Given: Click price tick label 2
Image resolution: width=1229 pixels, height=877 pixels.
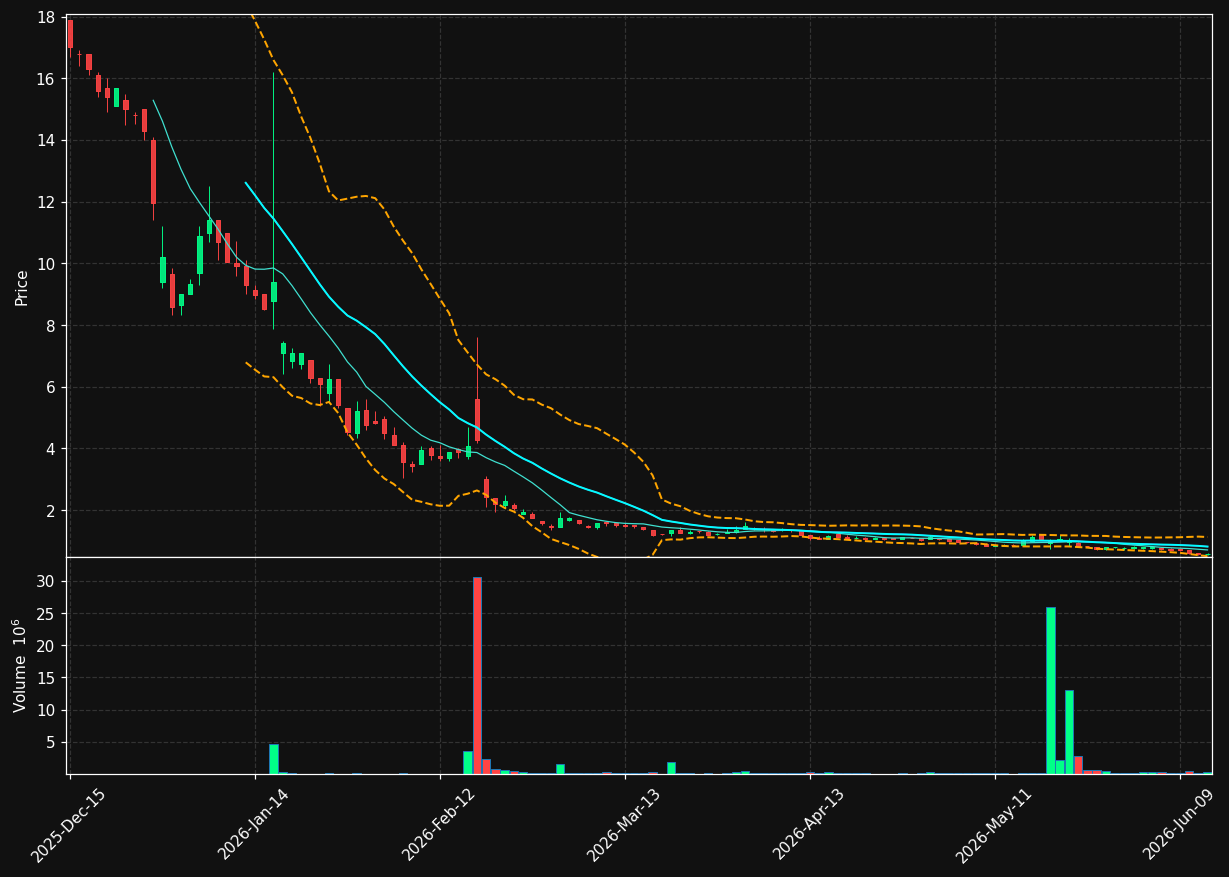Looking at the screenshot, I should (x=51, y=511).
